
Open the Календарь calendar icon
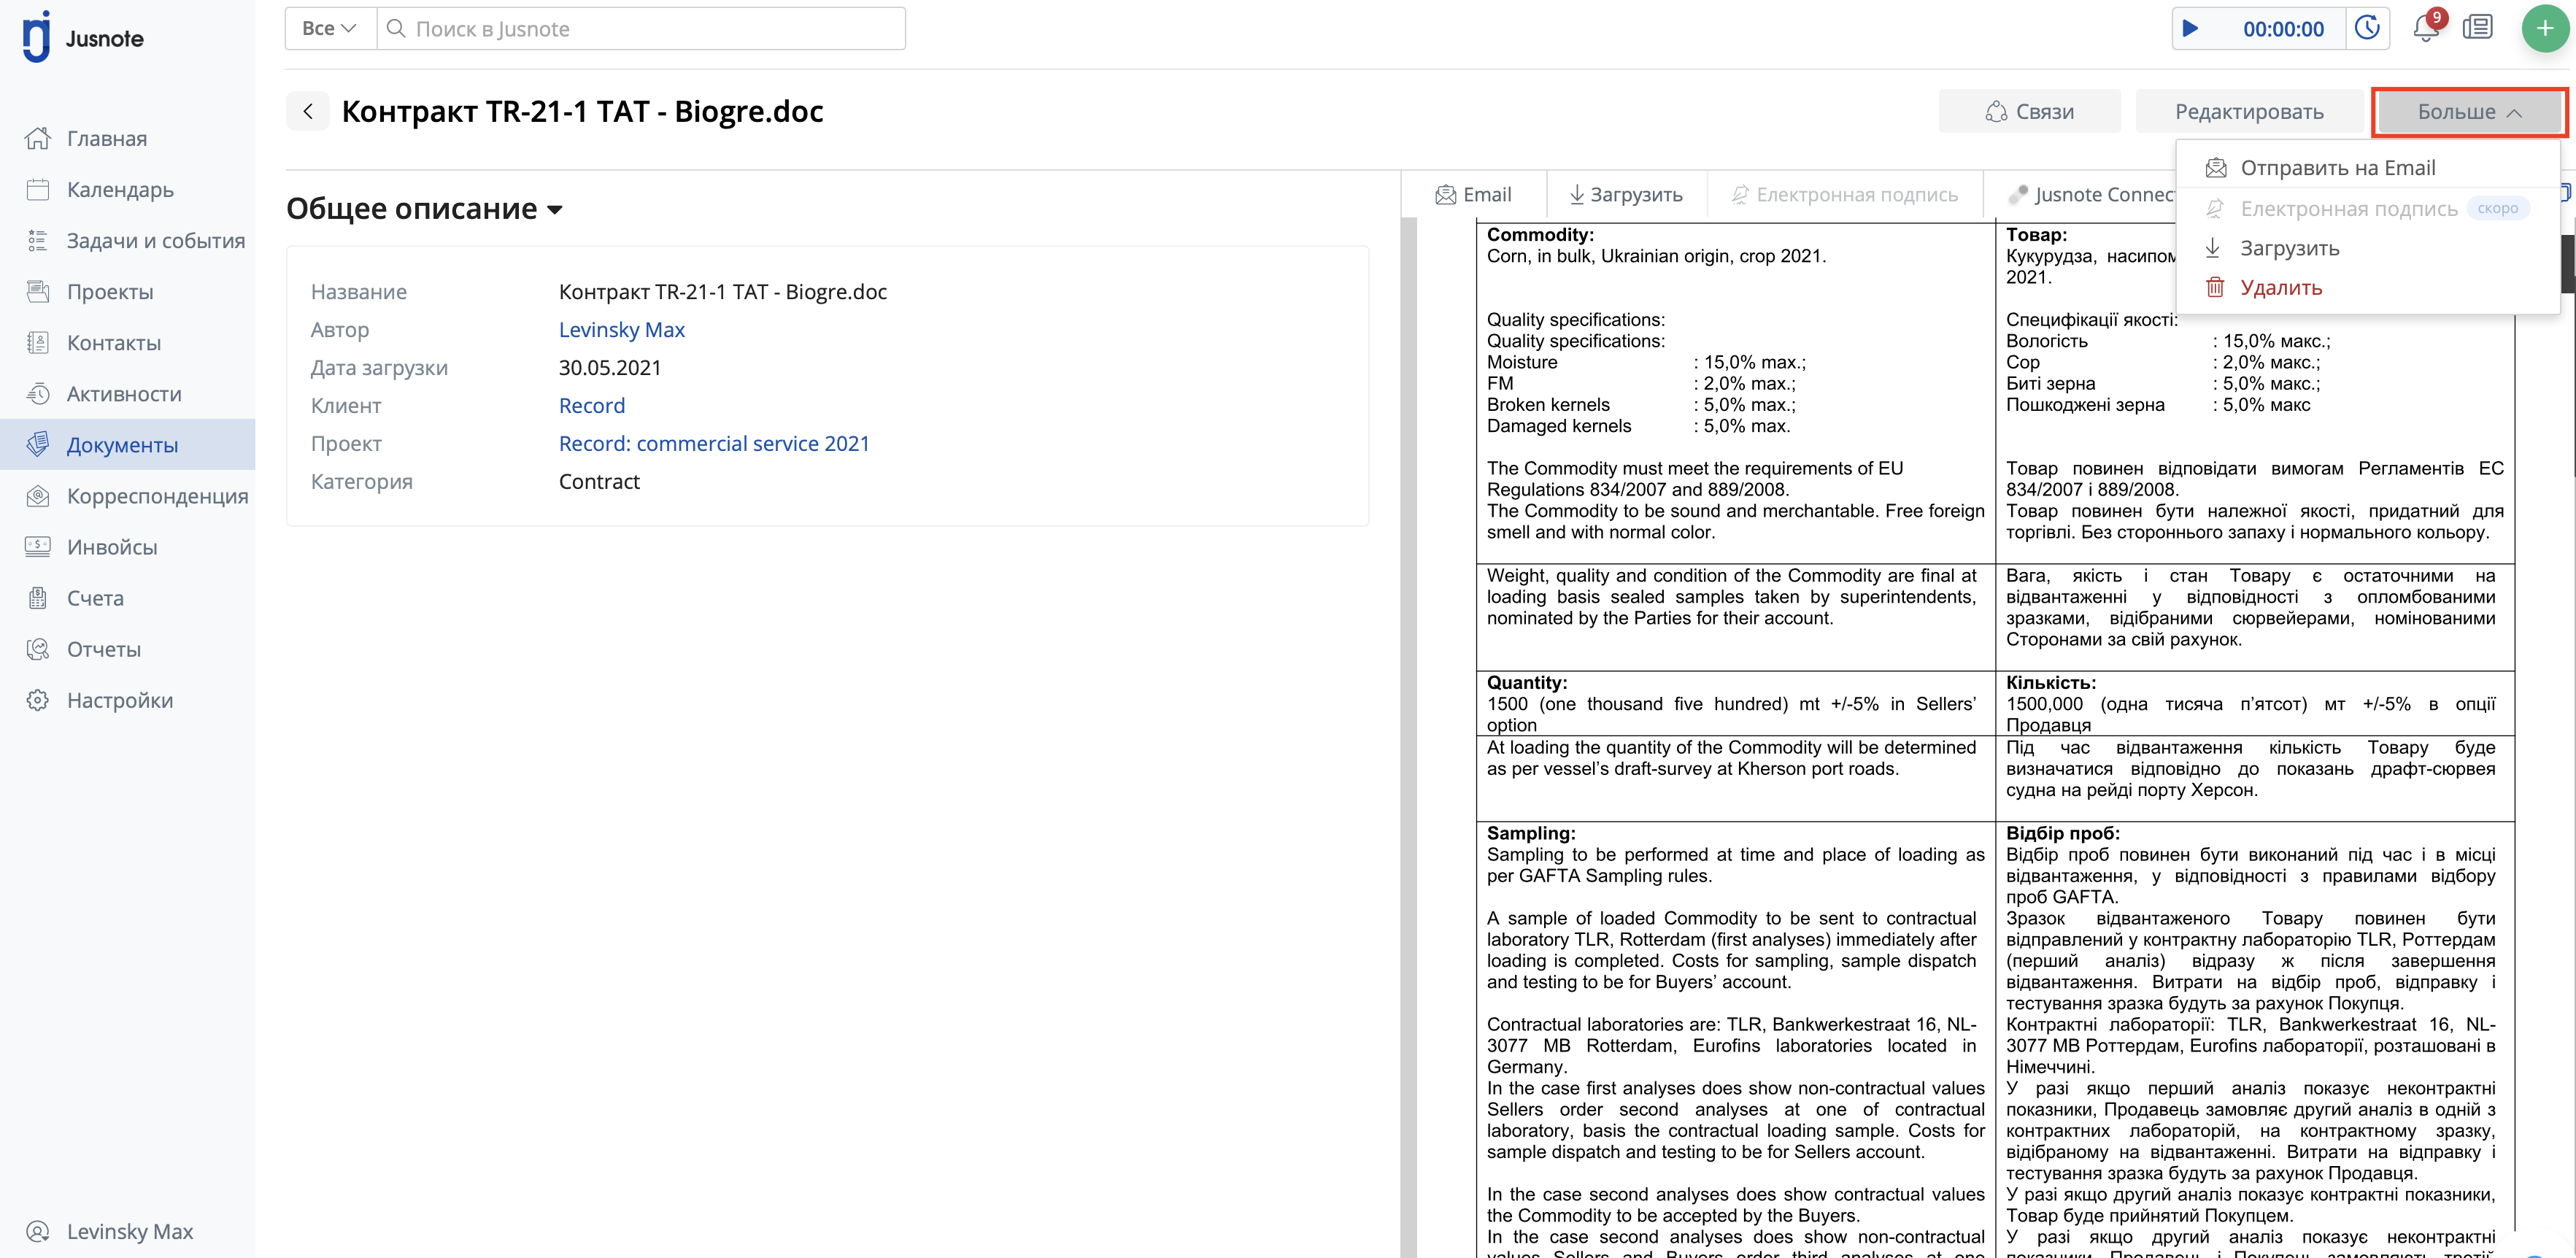38,189
